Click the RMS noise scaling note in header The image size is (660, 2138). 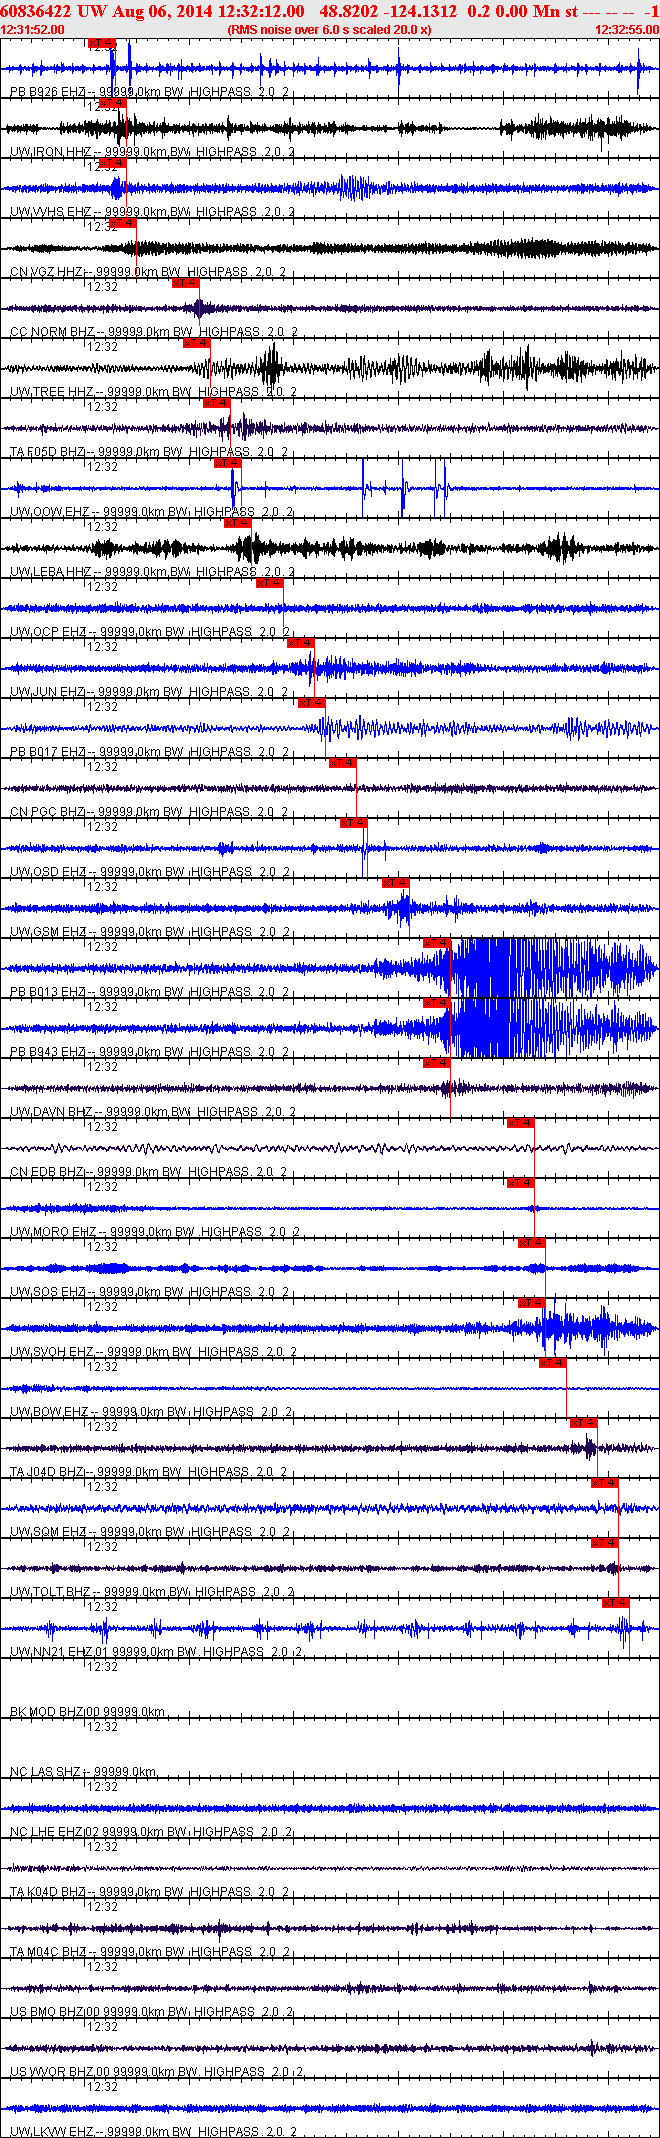tap(329, 30)
